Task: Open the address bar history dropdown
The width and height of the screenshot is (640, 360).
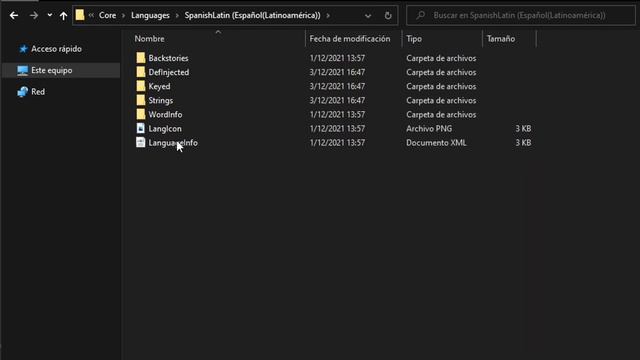Action: coord(368,16)
